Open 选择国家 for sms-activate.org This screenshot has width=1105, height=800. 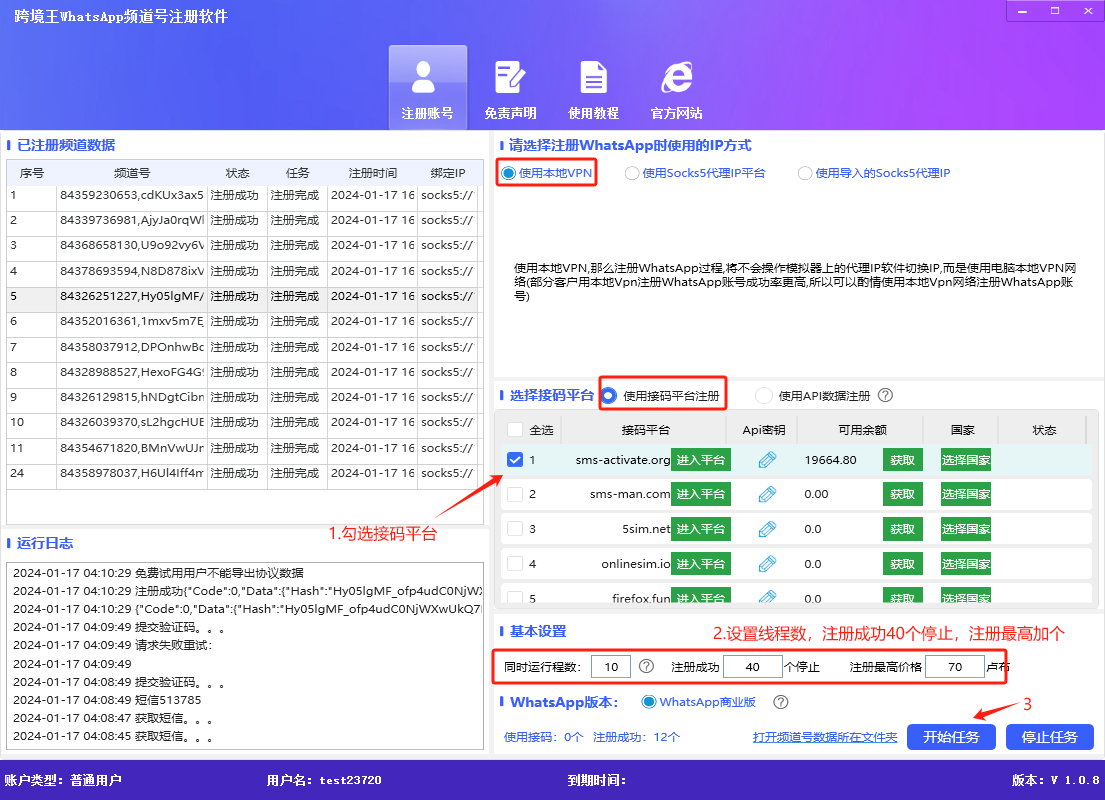965,460
